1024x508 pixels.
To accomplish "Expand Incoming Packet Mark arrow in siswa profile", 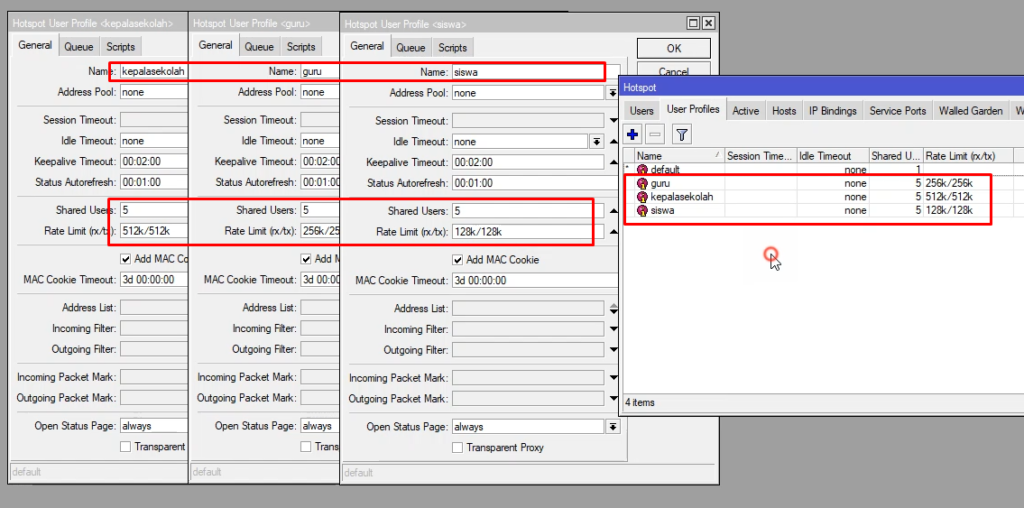I will 613,377.
